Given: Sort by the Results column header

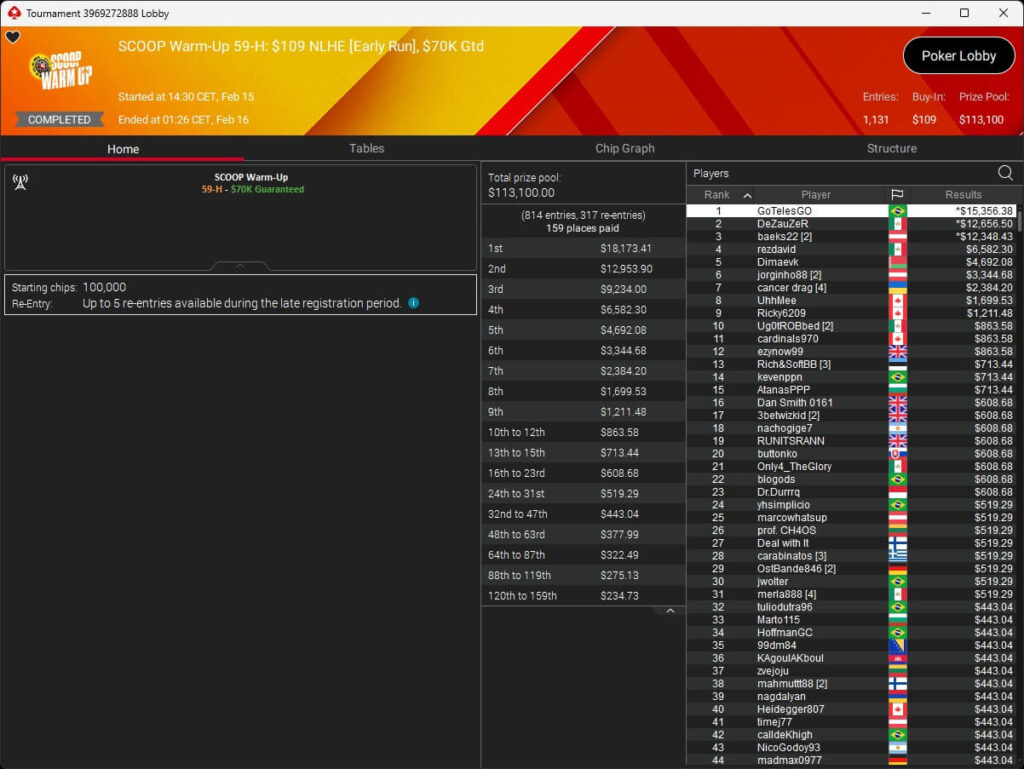Looking at the screenshot, I should (963, 195).
